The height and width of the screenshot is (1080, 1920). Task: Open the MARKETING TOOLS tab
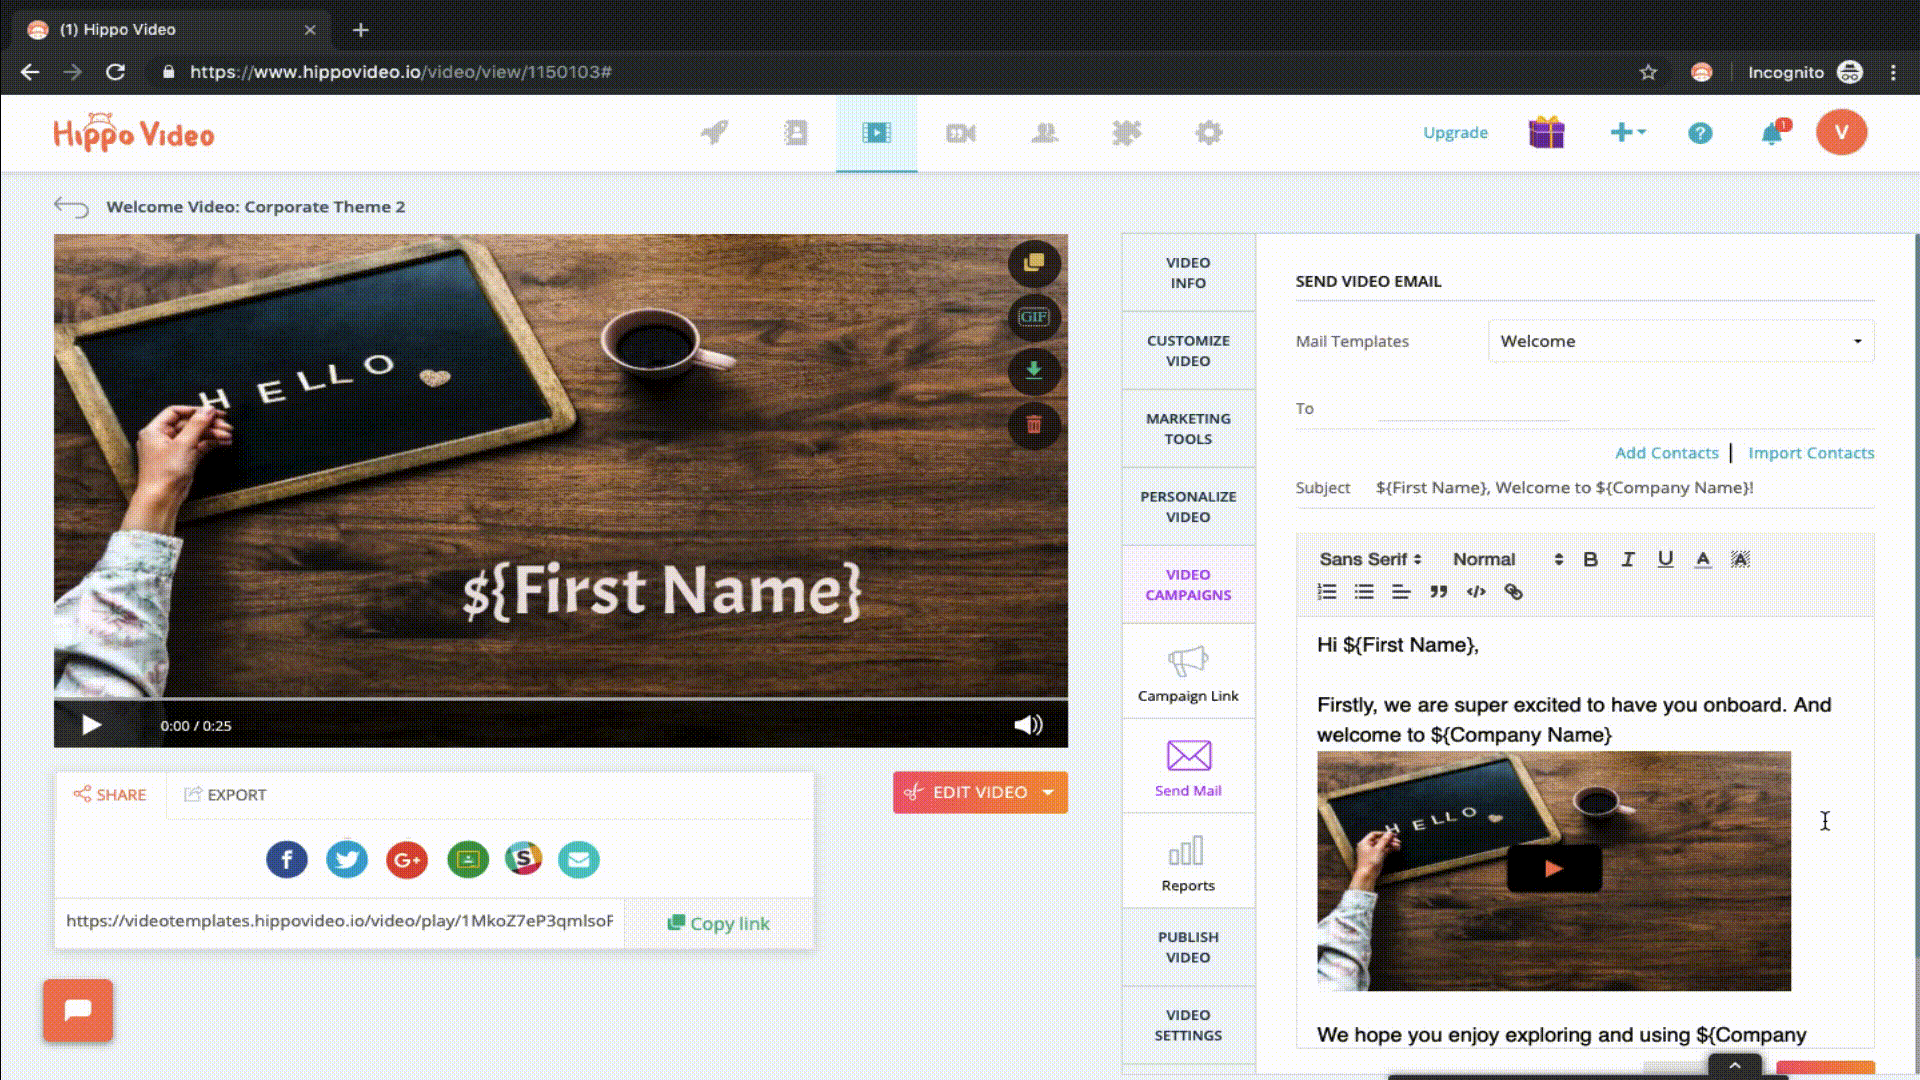click(1188, 429)
